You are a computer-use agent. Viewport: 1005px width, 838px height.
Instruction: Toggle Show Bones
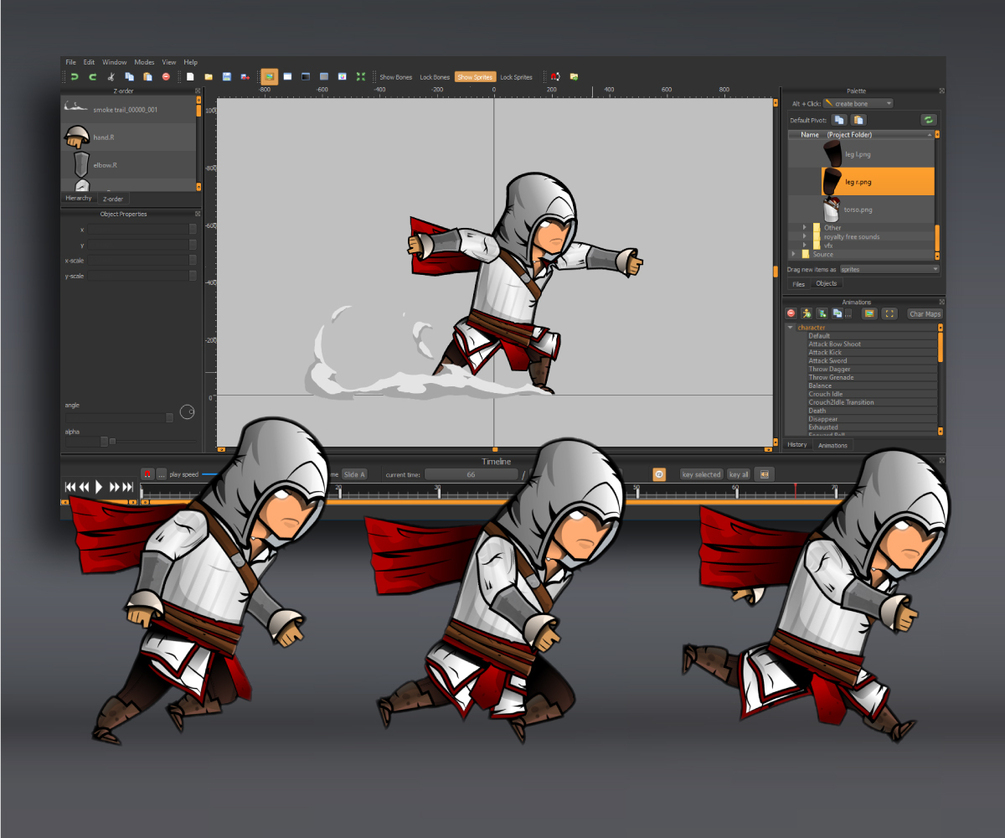tap(395, 77)
